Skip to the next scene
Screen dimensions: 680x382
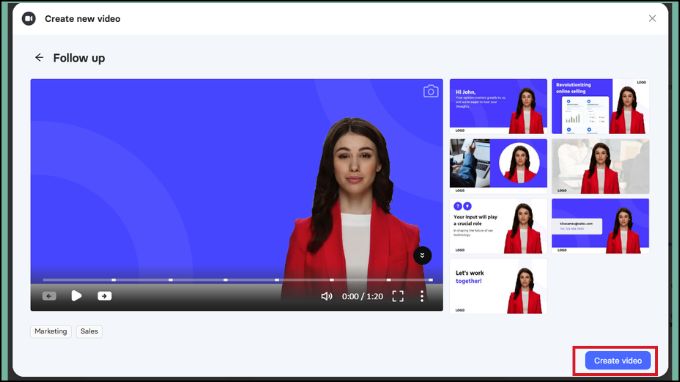pyautogui.click(x=105, y=296)
